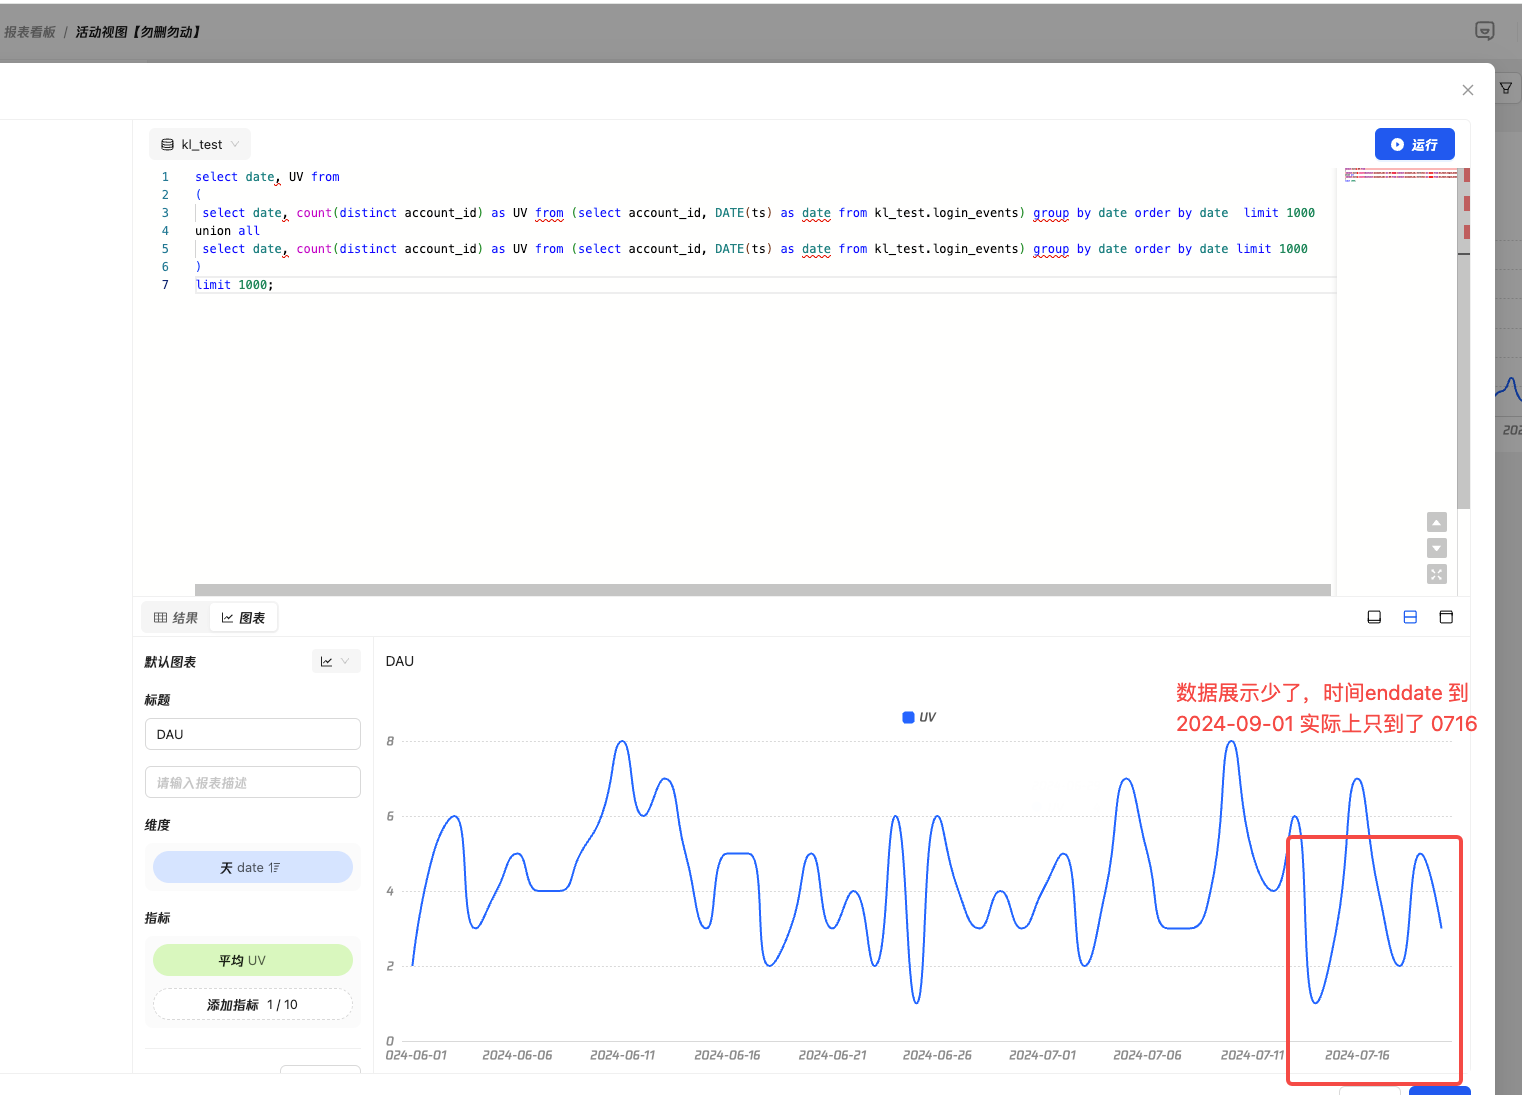Click the 活动视图【勿删勿动】 breadcrumb
Image resolution: width=1522 pixels, height=1095 pixels.
pyautogui.click(x=139, y=32)
